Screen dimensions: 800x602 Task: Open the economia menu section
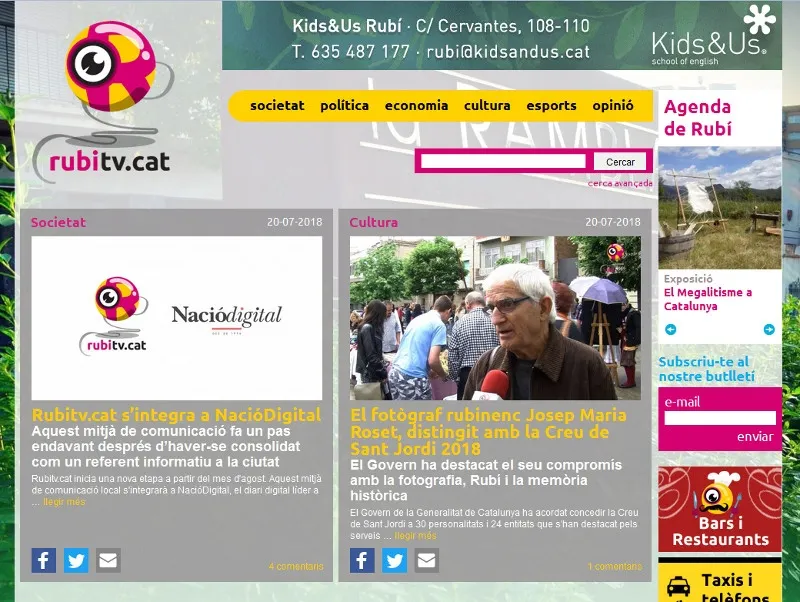(416, 106)
